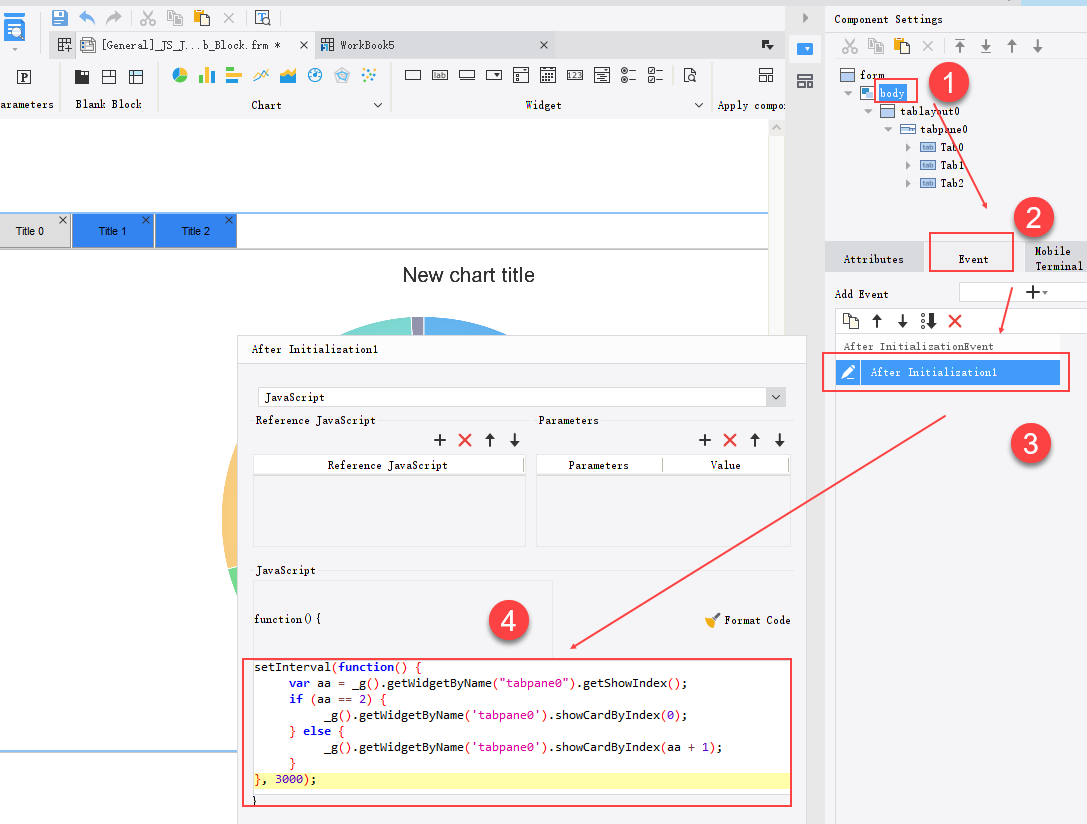Select the Scatter chart icon
This screenshot has width=1087, height=824.
(x=369, y=75)
